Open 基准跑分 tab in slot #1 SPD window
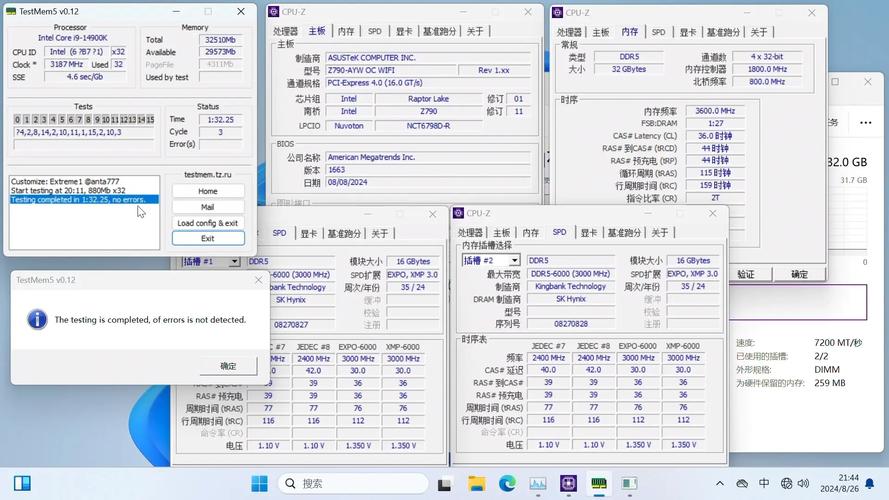889x500 pixels. (x=344, y=234)
